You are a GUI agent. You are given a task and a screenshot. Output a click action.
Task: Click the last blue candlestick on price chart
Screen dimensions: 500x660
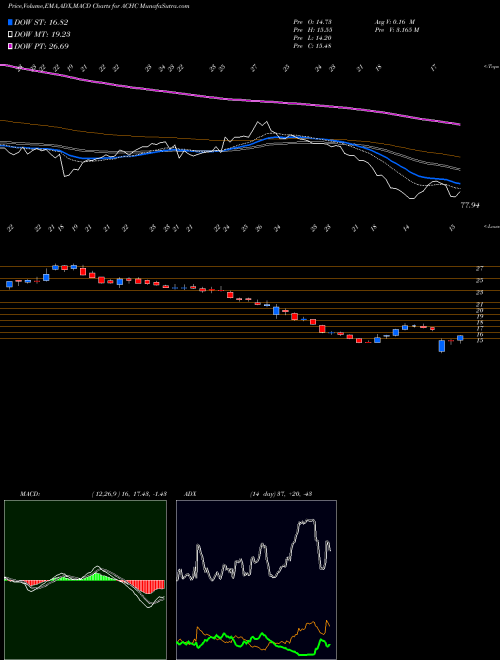point(460,338)
